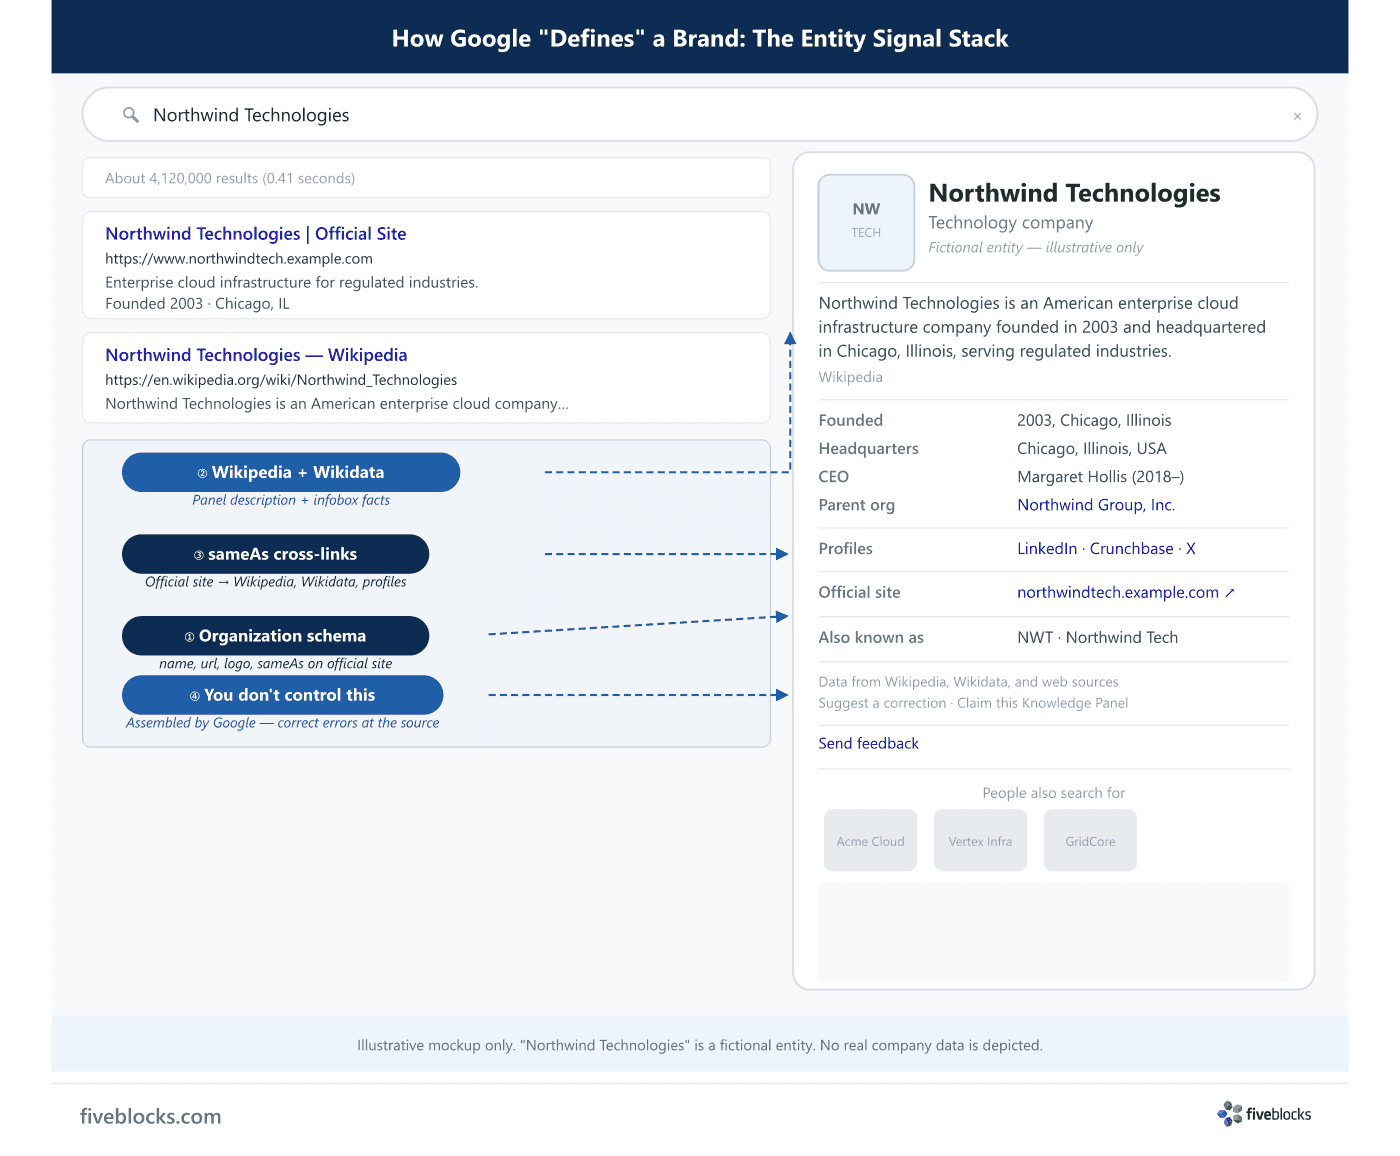Open Northwind Technologies | Official Site result
The width and height of the screenshot is (1400, 1156).
pos(256,234)
